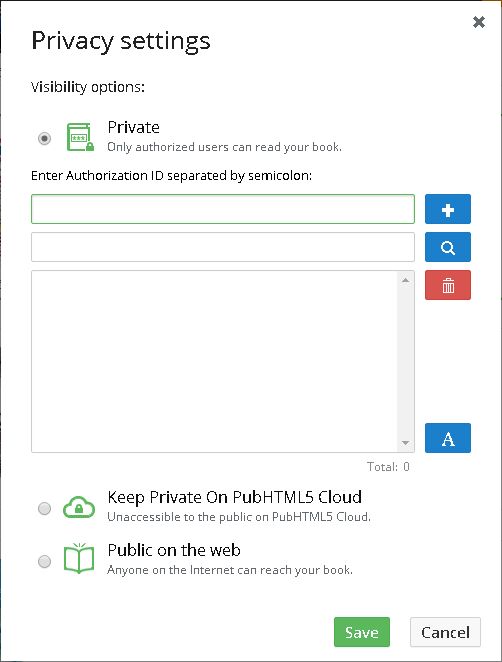
Task: Click the Public on the web label
Action: coord(174,550)
